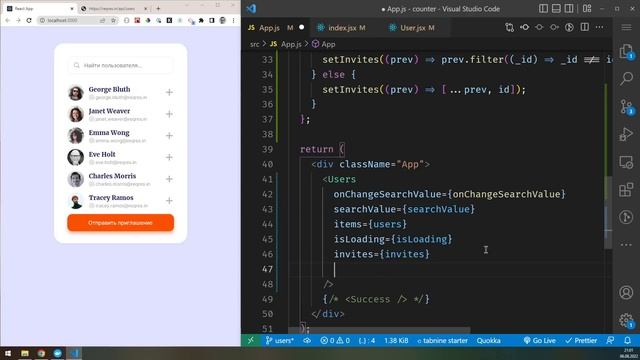This screenshot has width=640, height=360.
Task: Go to previous change in editor toolbar
Action: coord(525,27)
